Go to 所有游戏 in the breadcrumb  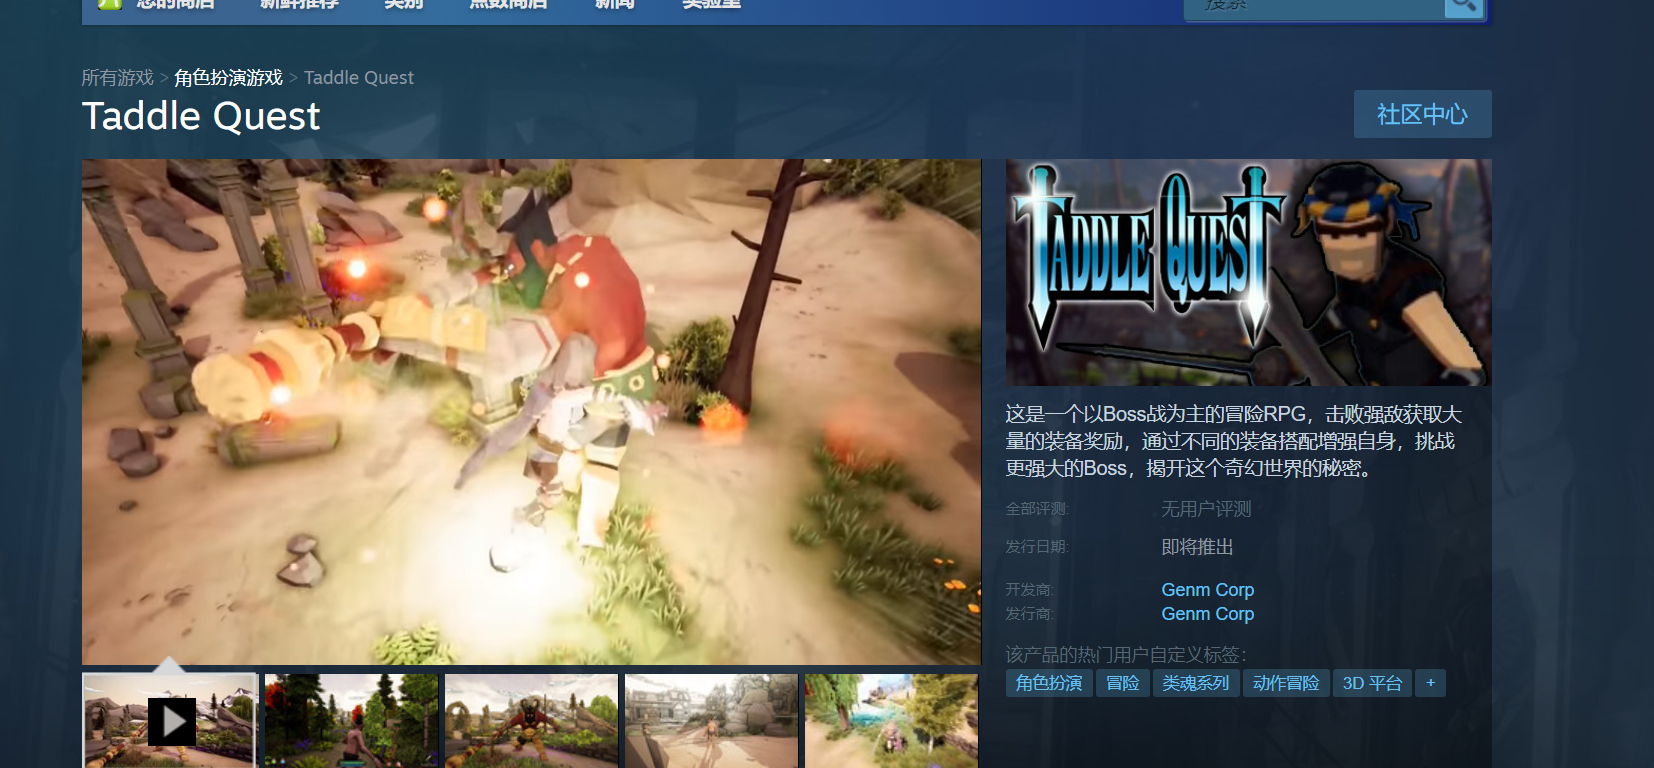[117, 78]
